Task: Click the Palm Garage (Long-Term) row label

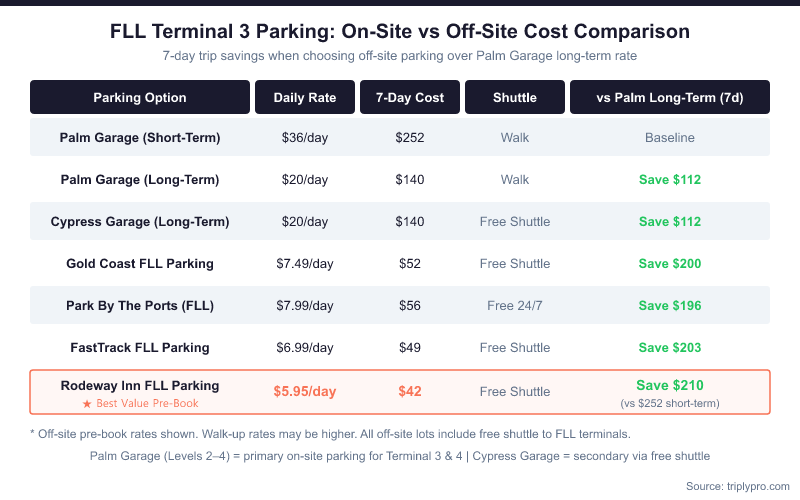Action: click(140, 180)
